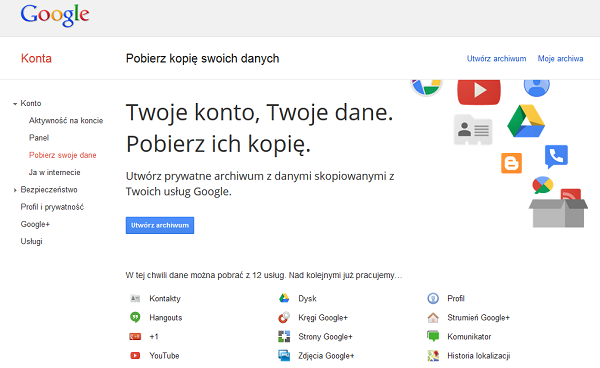
Task: Click the blue phone bubble illustration
Action: (x=556, y=156)
